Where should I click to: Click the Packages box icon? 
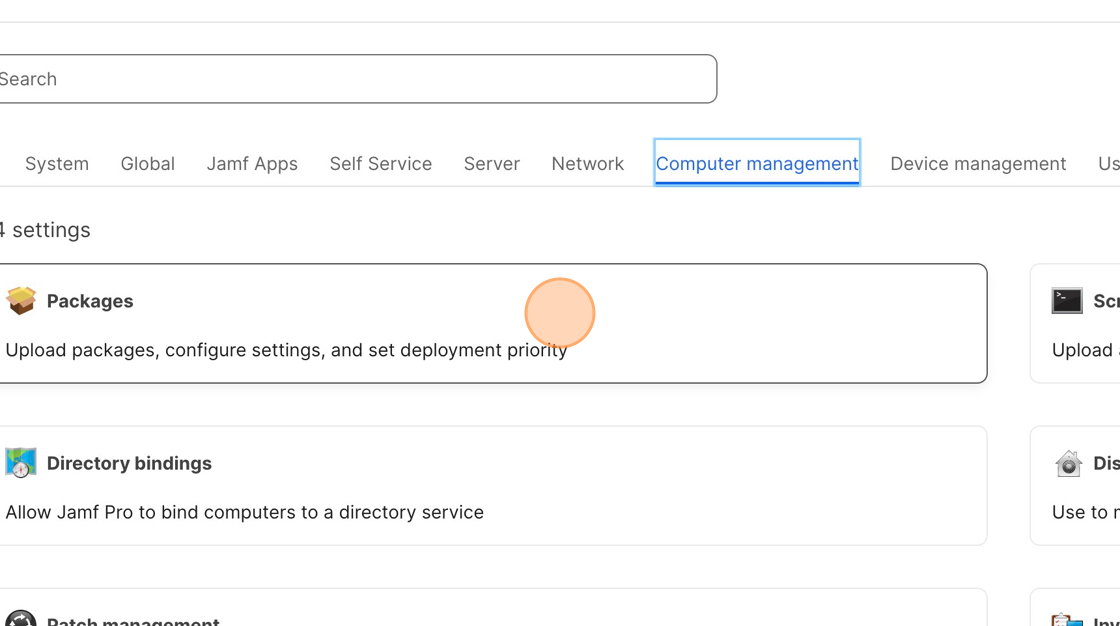click(21, 301)
